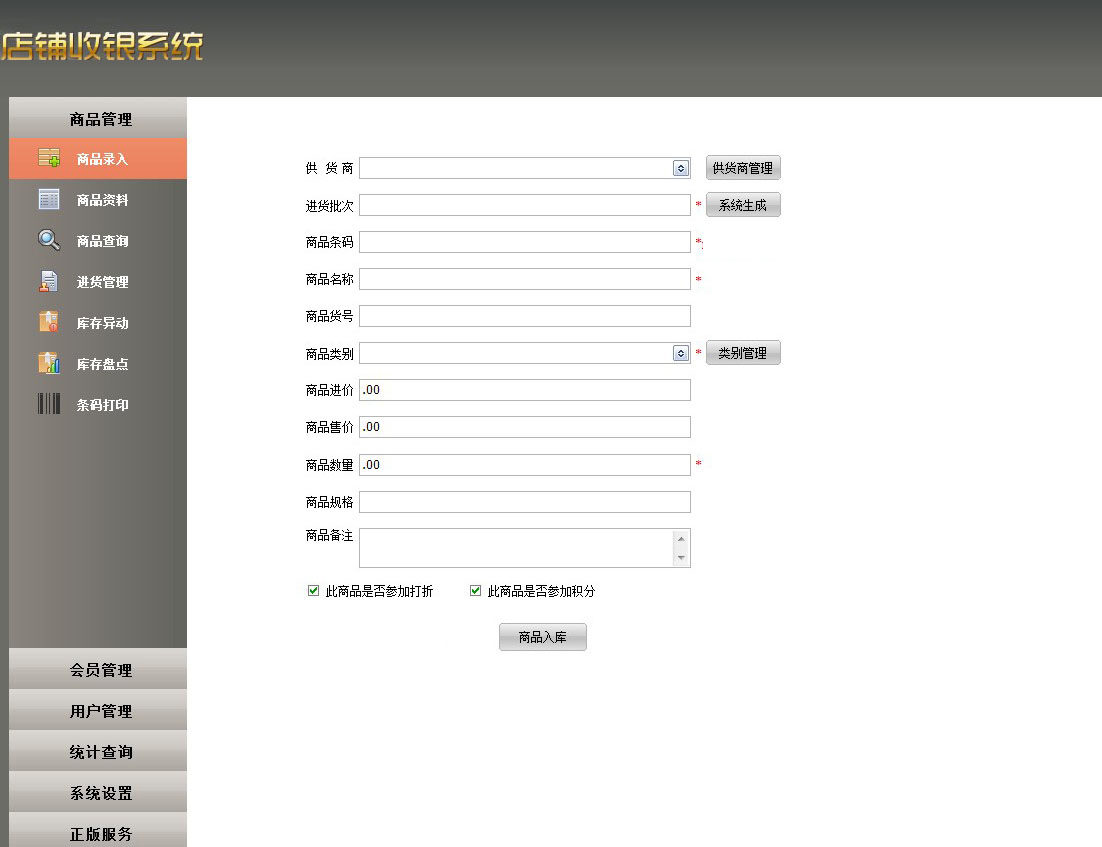Click the 商品录入 sidebar icon
The image size is (1102, 847).
(x=48, y=157)
